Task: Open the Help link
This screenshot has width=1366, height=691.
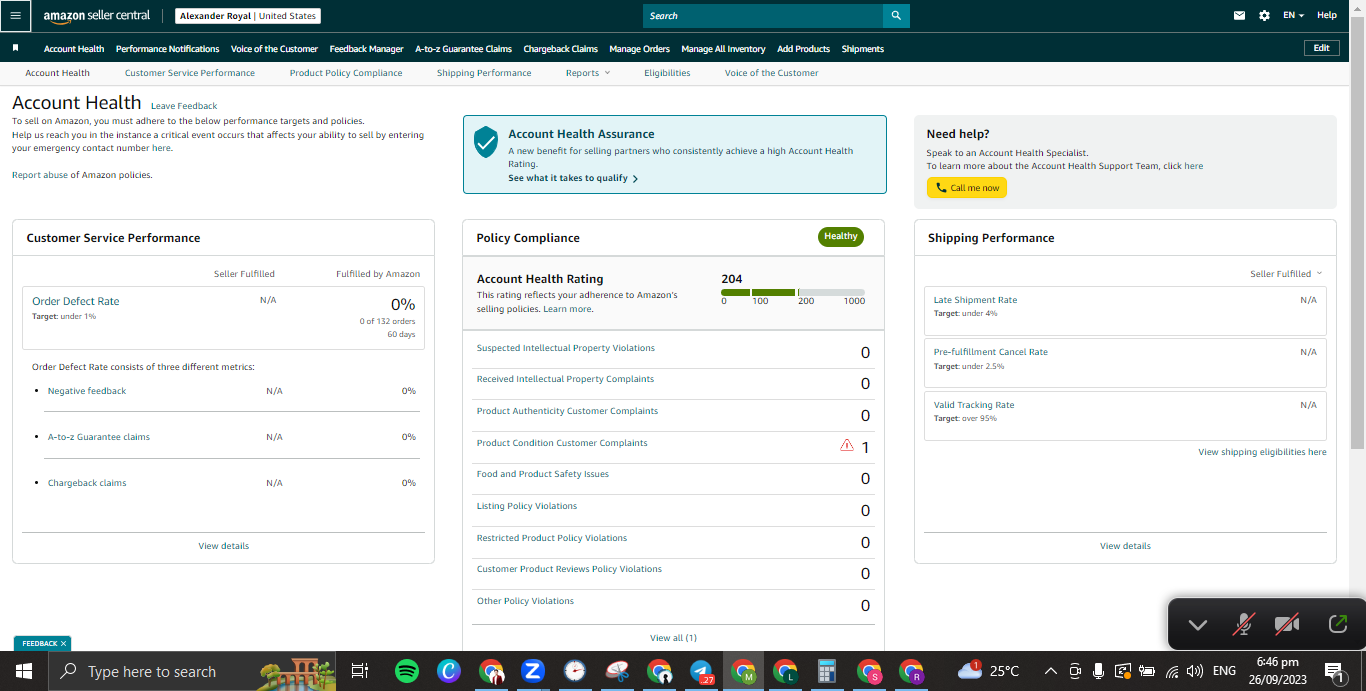Action: coord(1327,16)
